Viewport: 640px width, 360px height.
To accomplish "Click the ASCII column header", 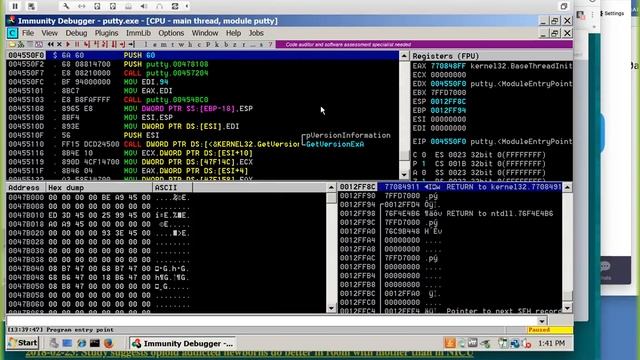I will (x=172, y=188).
